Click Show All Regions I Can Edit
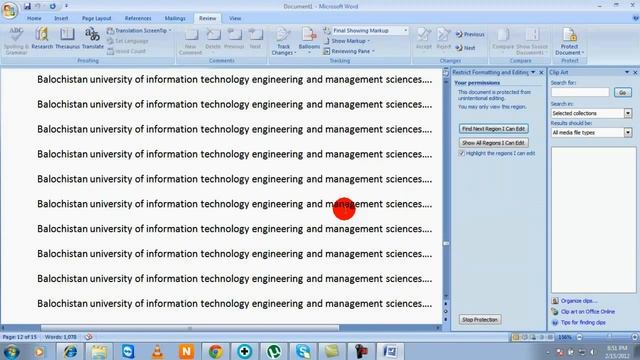This screenshot has height=360, width=640. point(493,143)
